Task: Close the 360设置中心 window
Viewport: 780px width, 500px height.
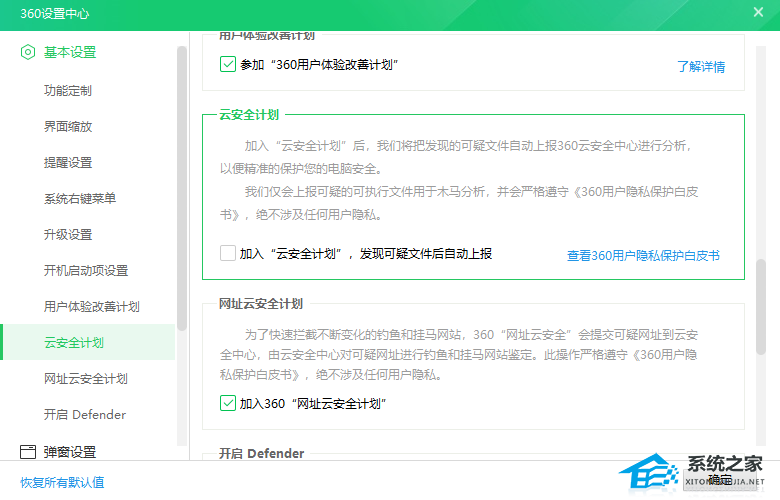Action: pyautogui.click(x=758, y=13)
